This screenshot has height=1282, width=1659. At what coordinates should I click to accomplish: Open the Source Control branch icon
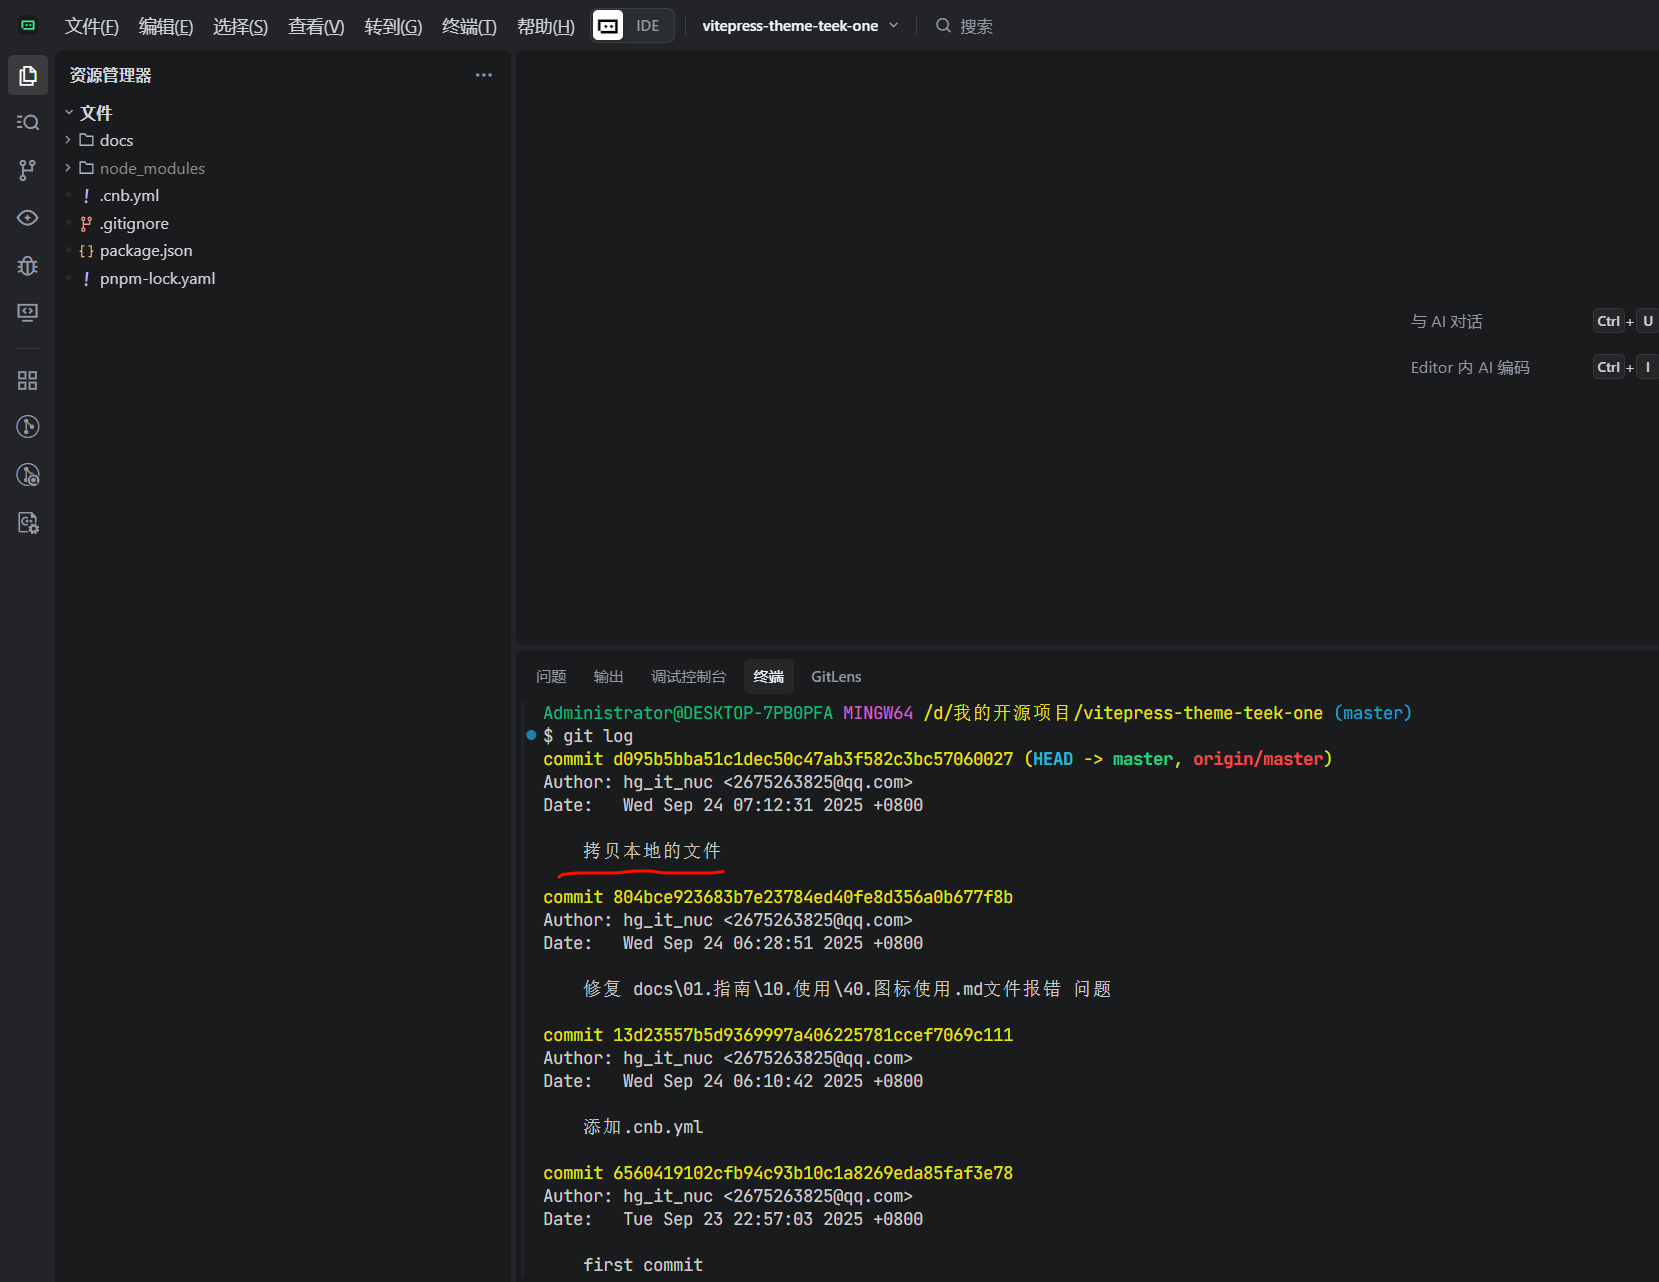(x=28, y=170)
